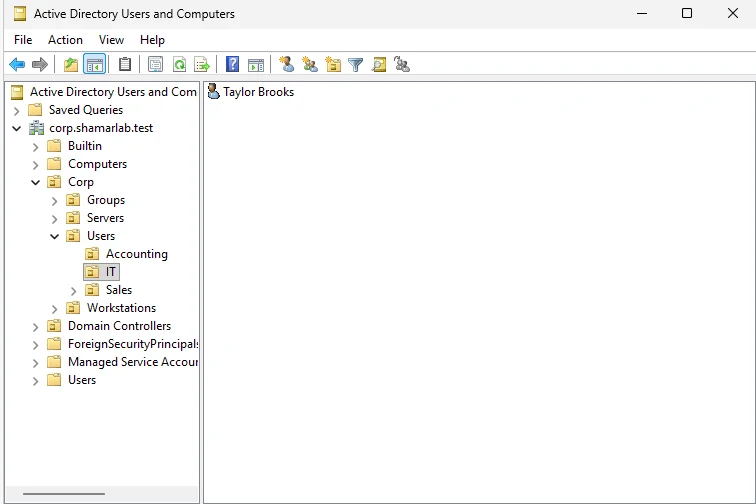
Task: Click Add to group toolbar icon
Action: click(402, 64)
